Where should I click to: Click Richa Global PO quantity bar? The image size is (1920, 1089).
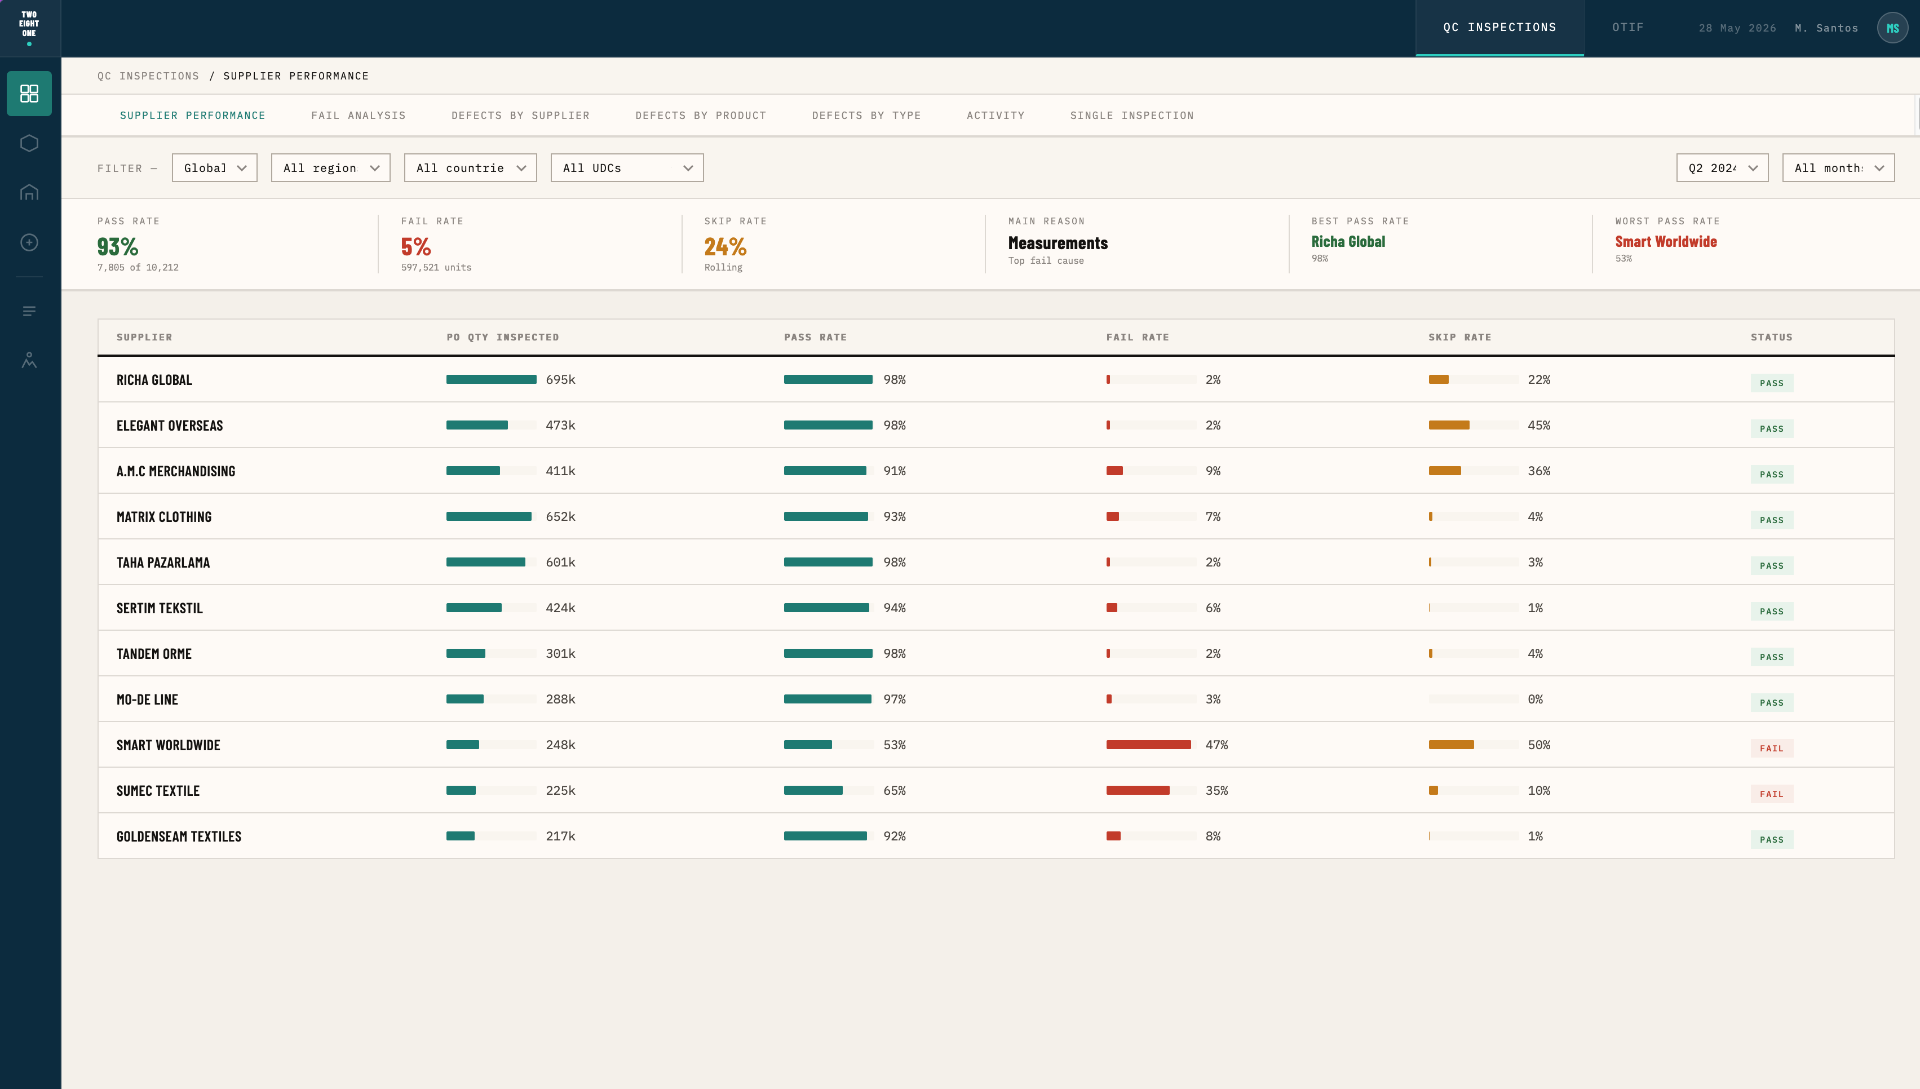(491, 380)
